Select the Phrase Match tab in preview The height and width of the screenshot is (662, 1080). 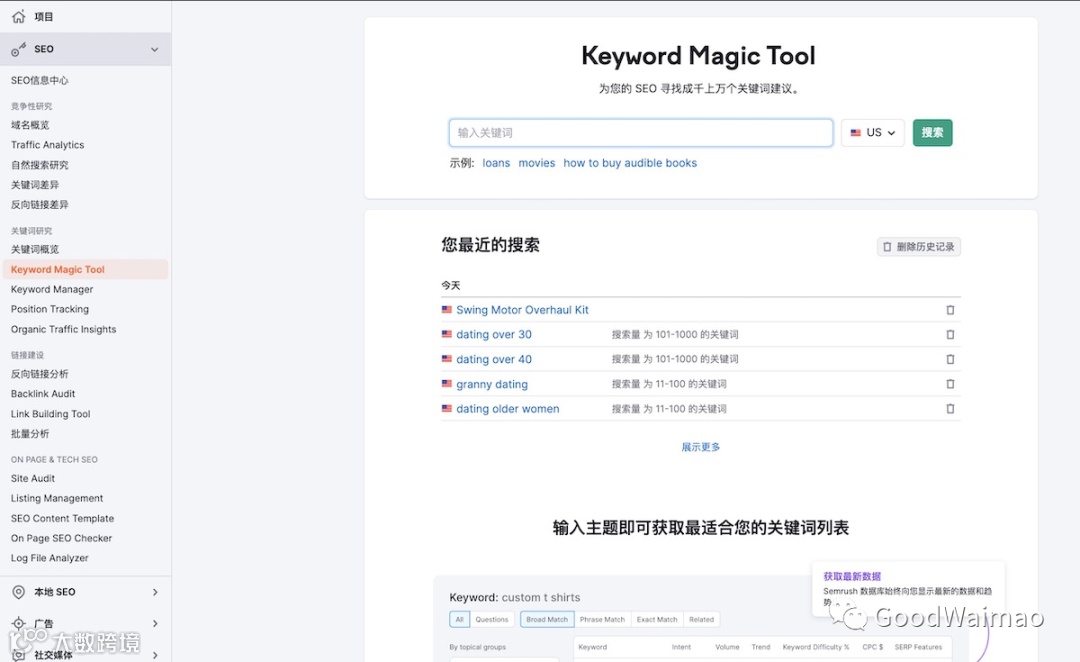coord(602,619)
